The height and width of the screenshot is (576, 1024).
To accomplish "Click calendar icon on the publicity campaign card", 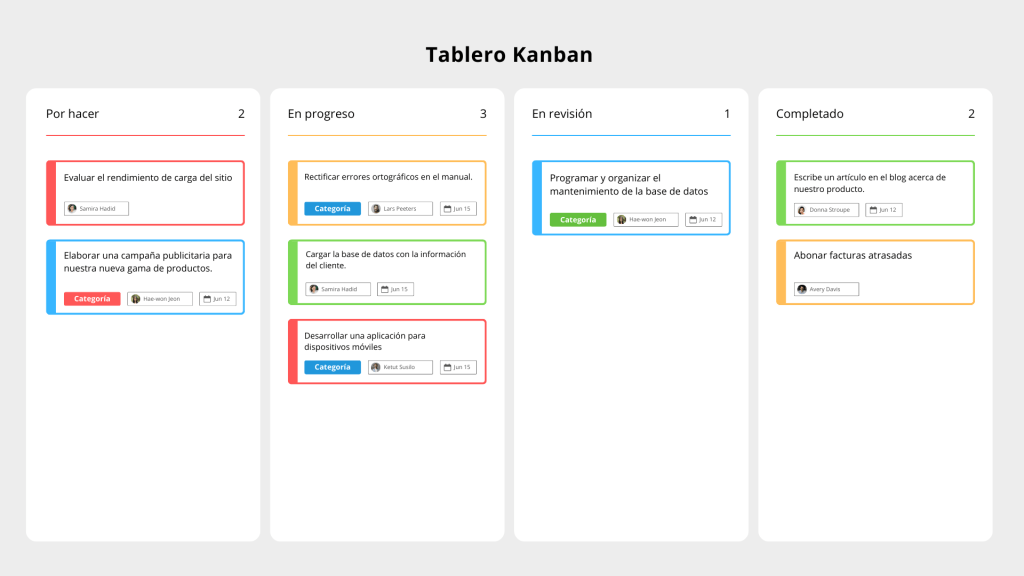I will 206,299.
